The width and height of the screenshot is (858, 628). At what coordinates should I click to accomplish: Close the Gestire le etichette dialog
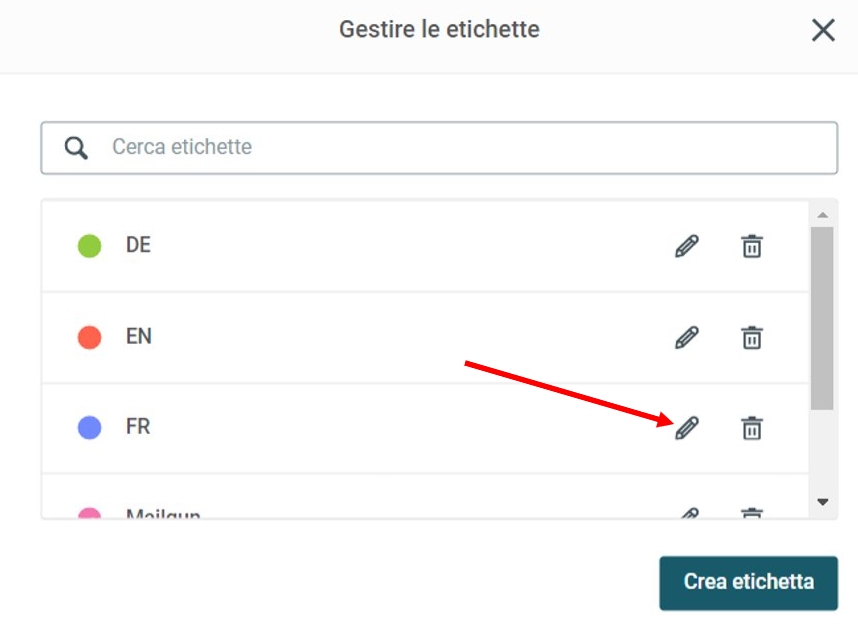823,30
